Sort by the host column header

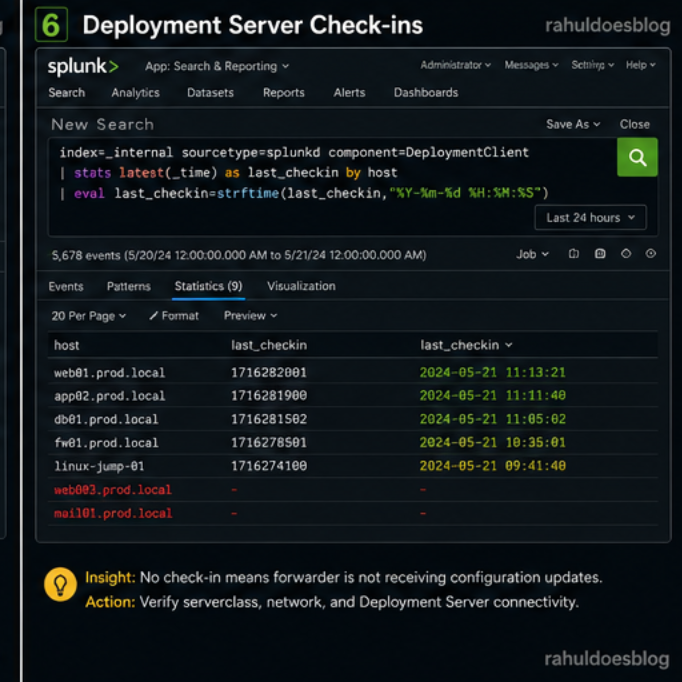pos(67,345)
